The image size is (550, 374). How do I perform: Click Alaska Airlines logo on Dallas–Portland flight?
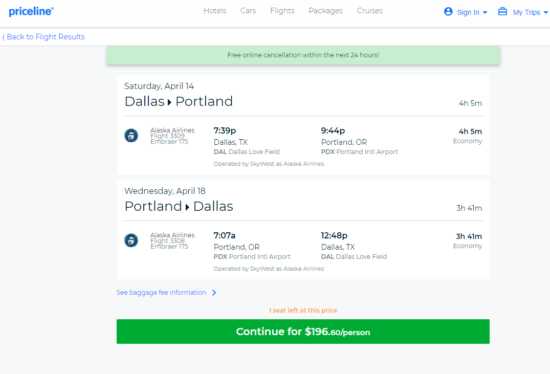(x=131, y=135)
